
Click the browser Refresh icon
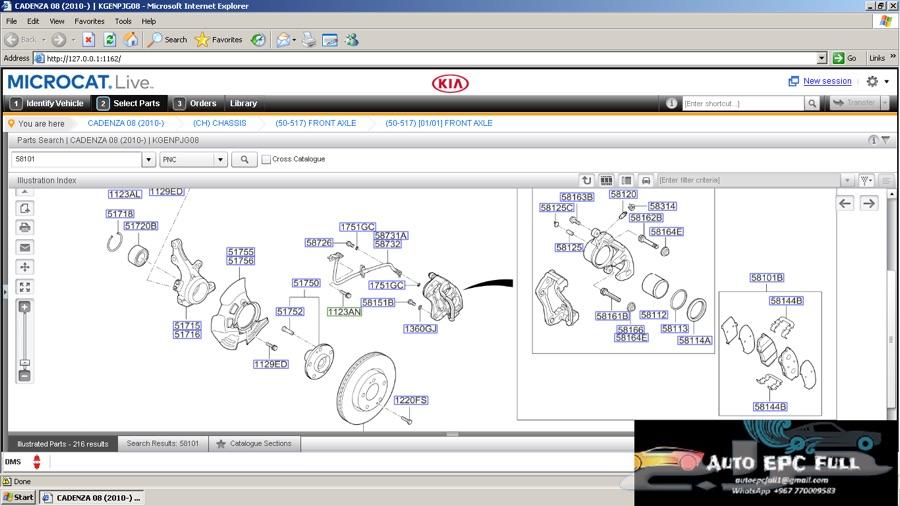click(110, 40)
